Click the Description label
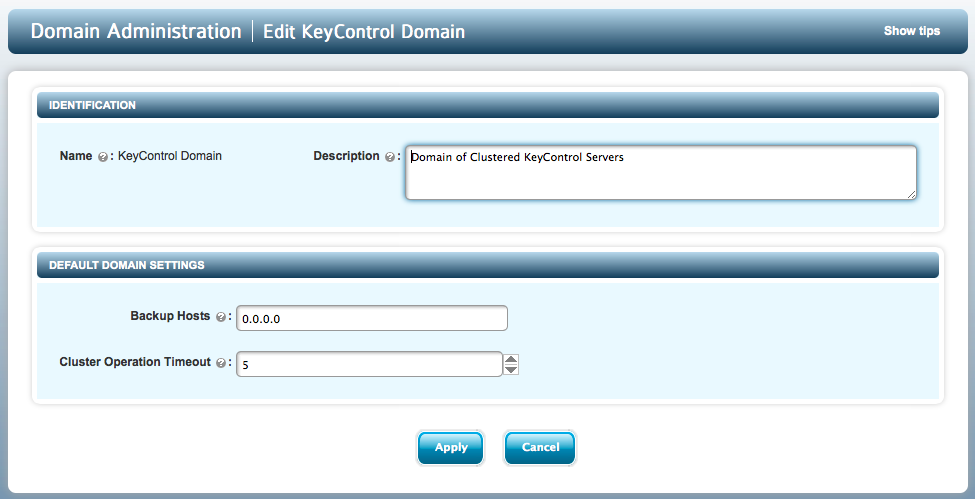 pos(346,156)
